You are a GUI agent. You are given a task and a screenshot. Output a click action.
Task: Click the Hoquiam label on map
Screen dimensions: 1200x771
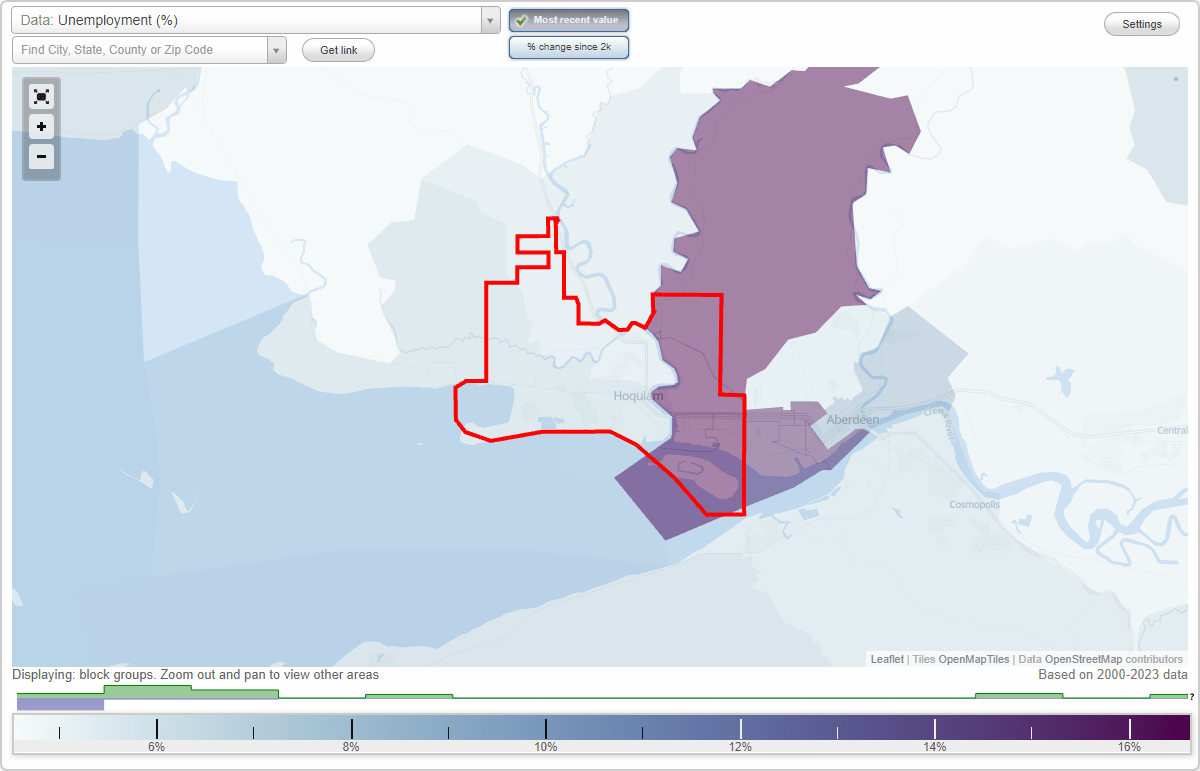[638, 396]
